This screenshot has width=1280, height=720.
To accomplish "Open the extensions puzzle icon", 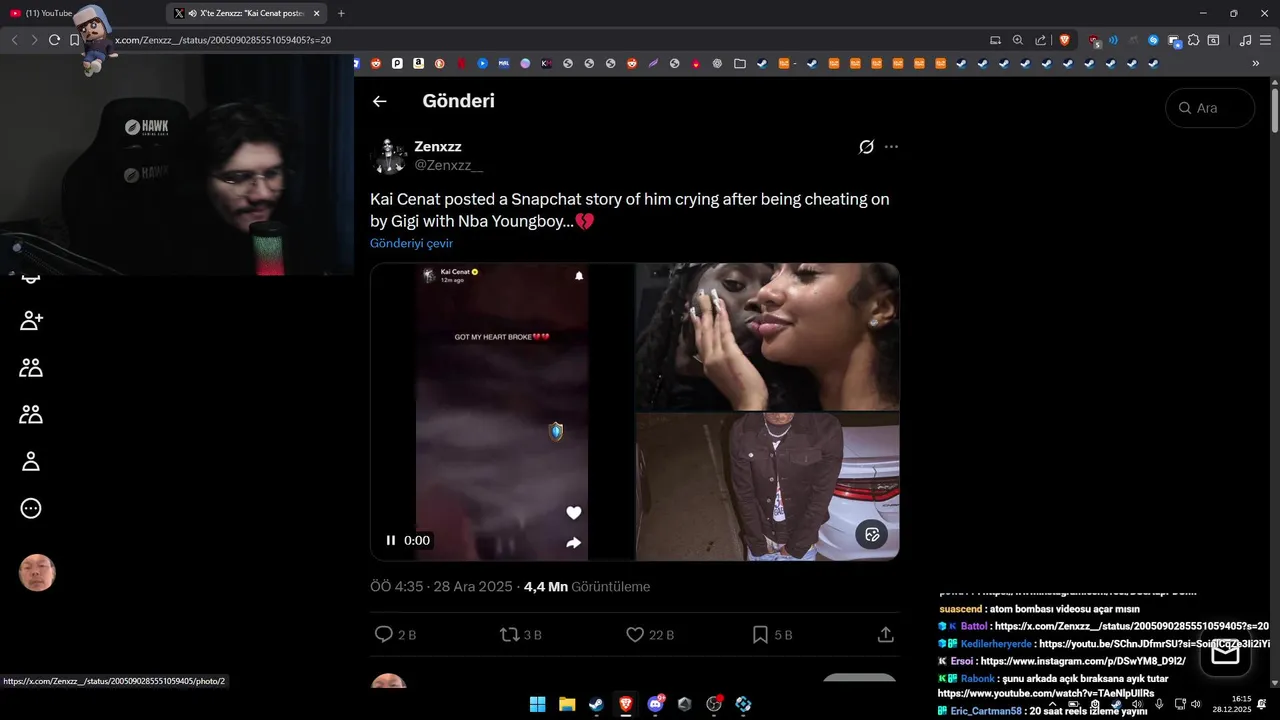I will (x=1194, y=40).
